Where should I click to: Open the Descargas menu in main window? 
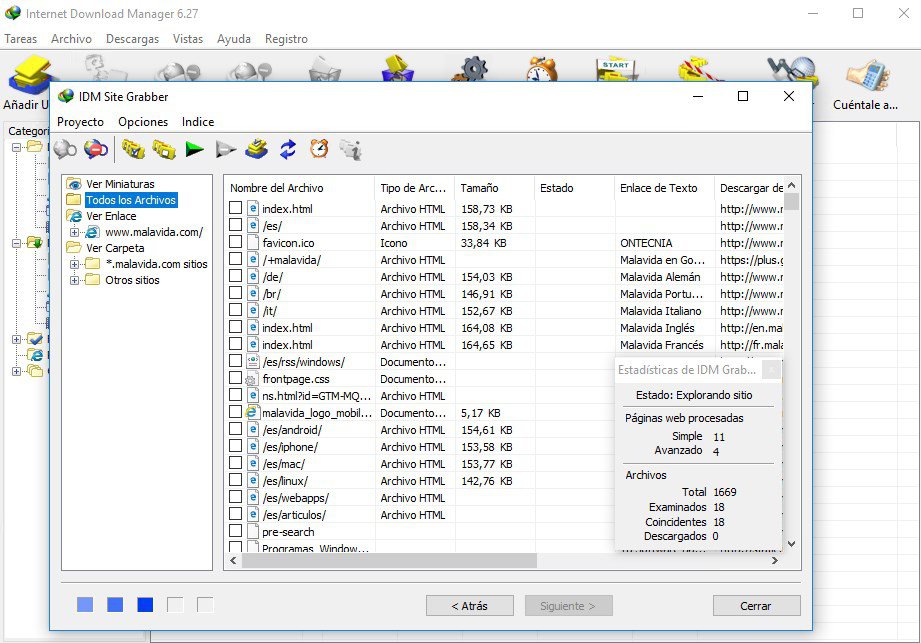point(132,39)
